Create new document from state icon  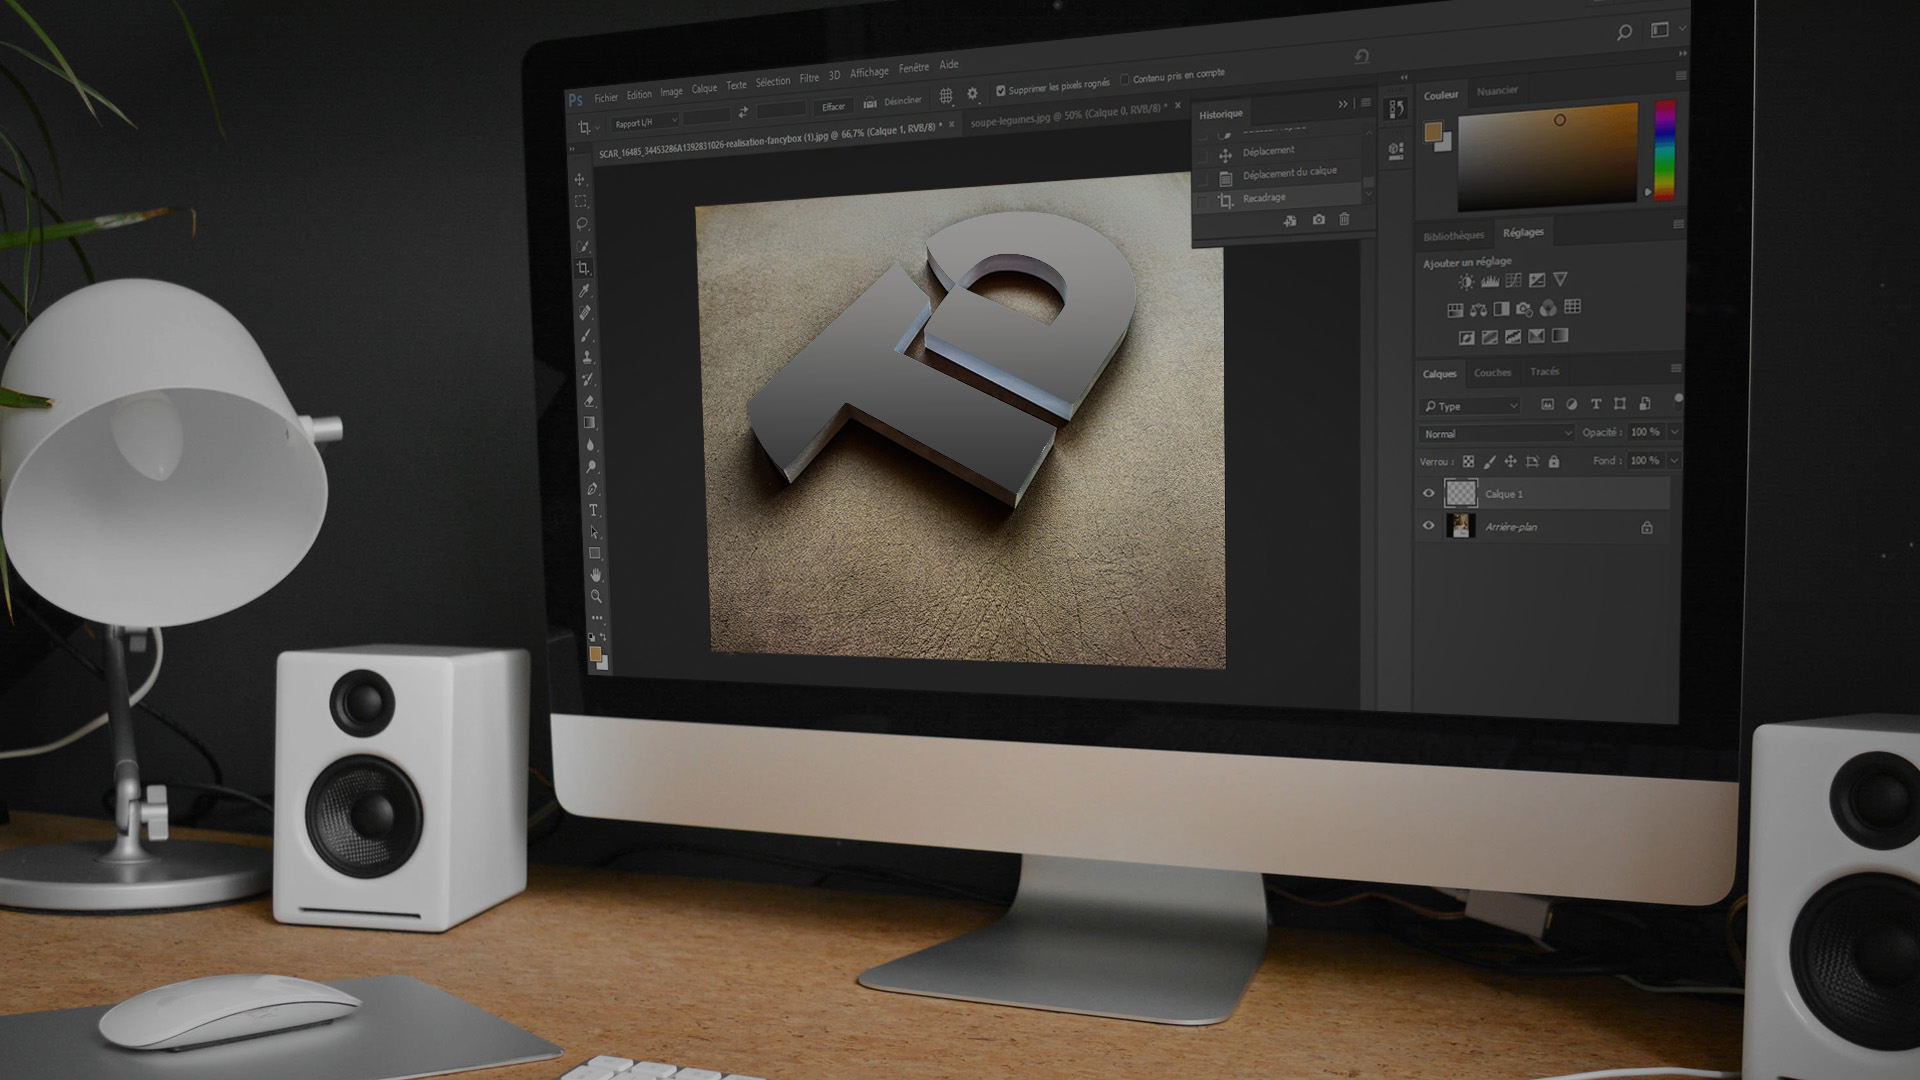click(x=1291, y=221)
